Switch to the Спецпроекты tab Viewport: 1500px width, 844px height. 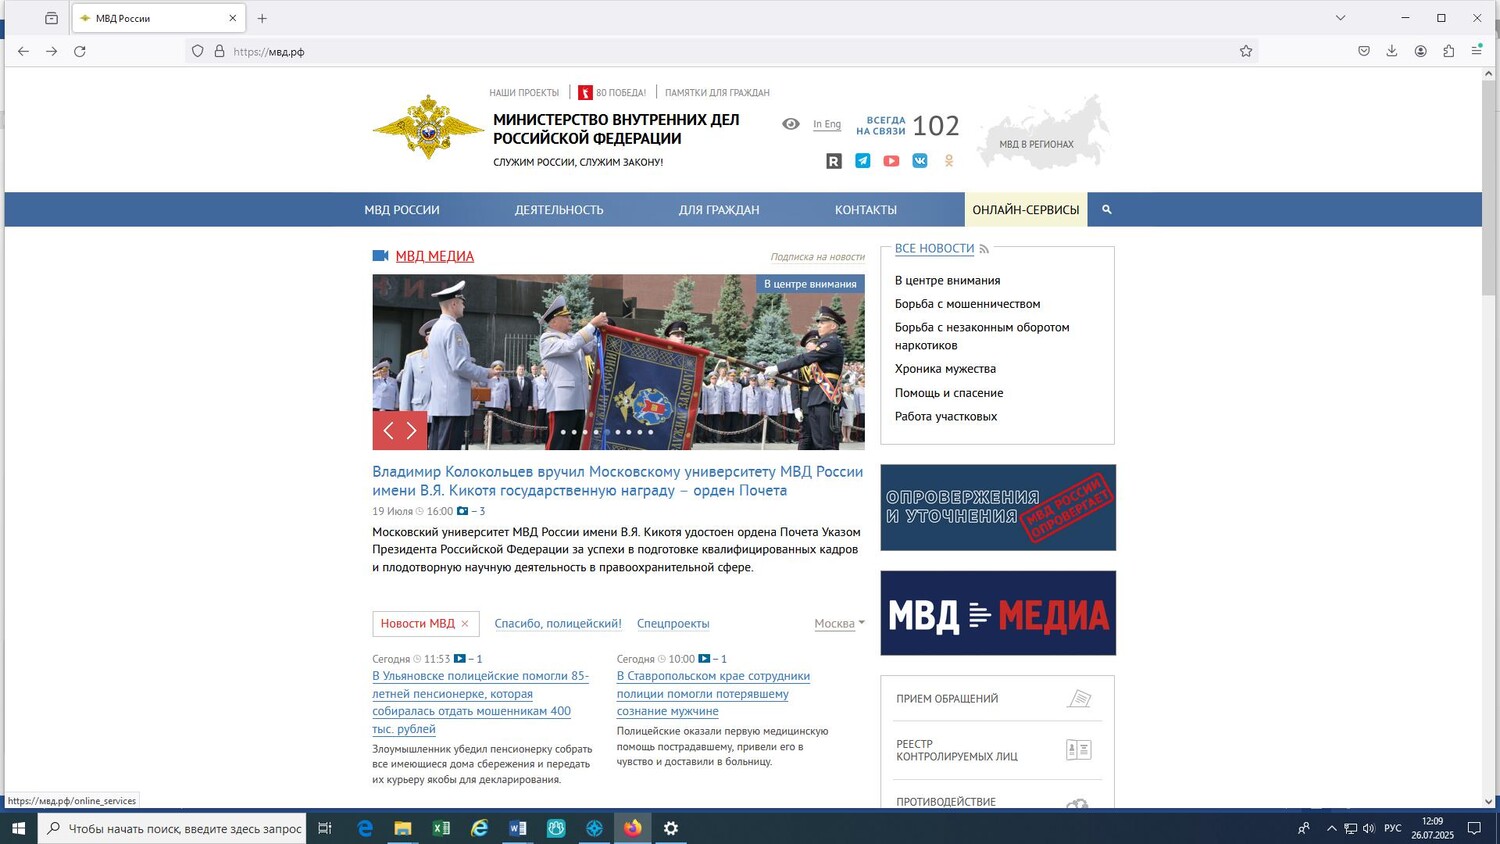673,624
